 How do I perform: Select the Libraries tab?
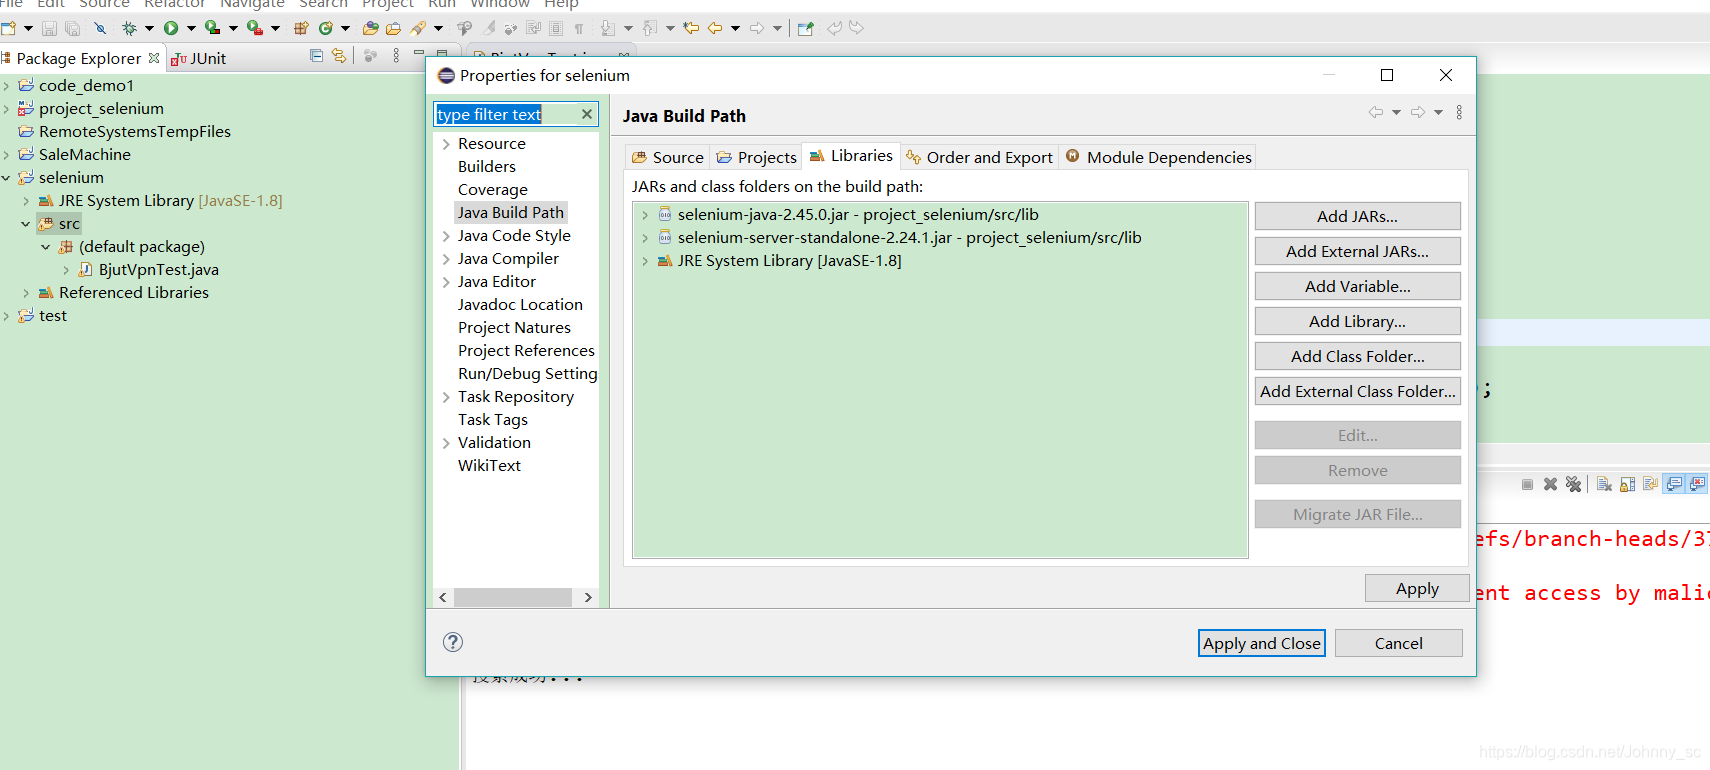(x=851, y=155)
